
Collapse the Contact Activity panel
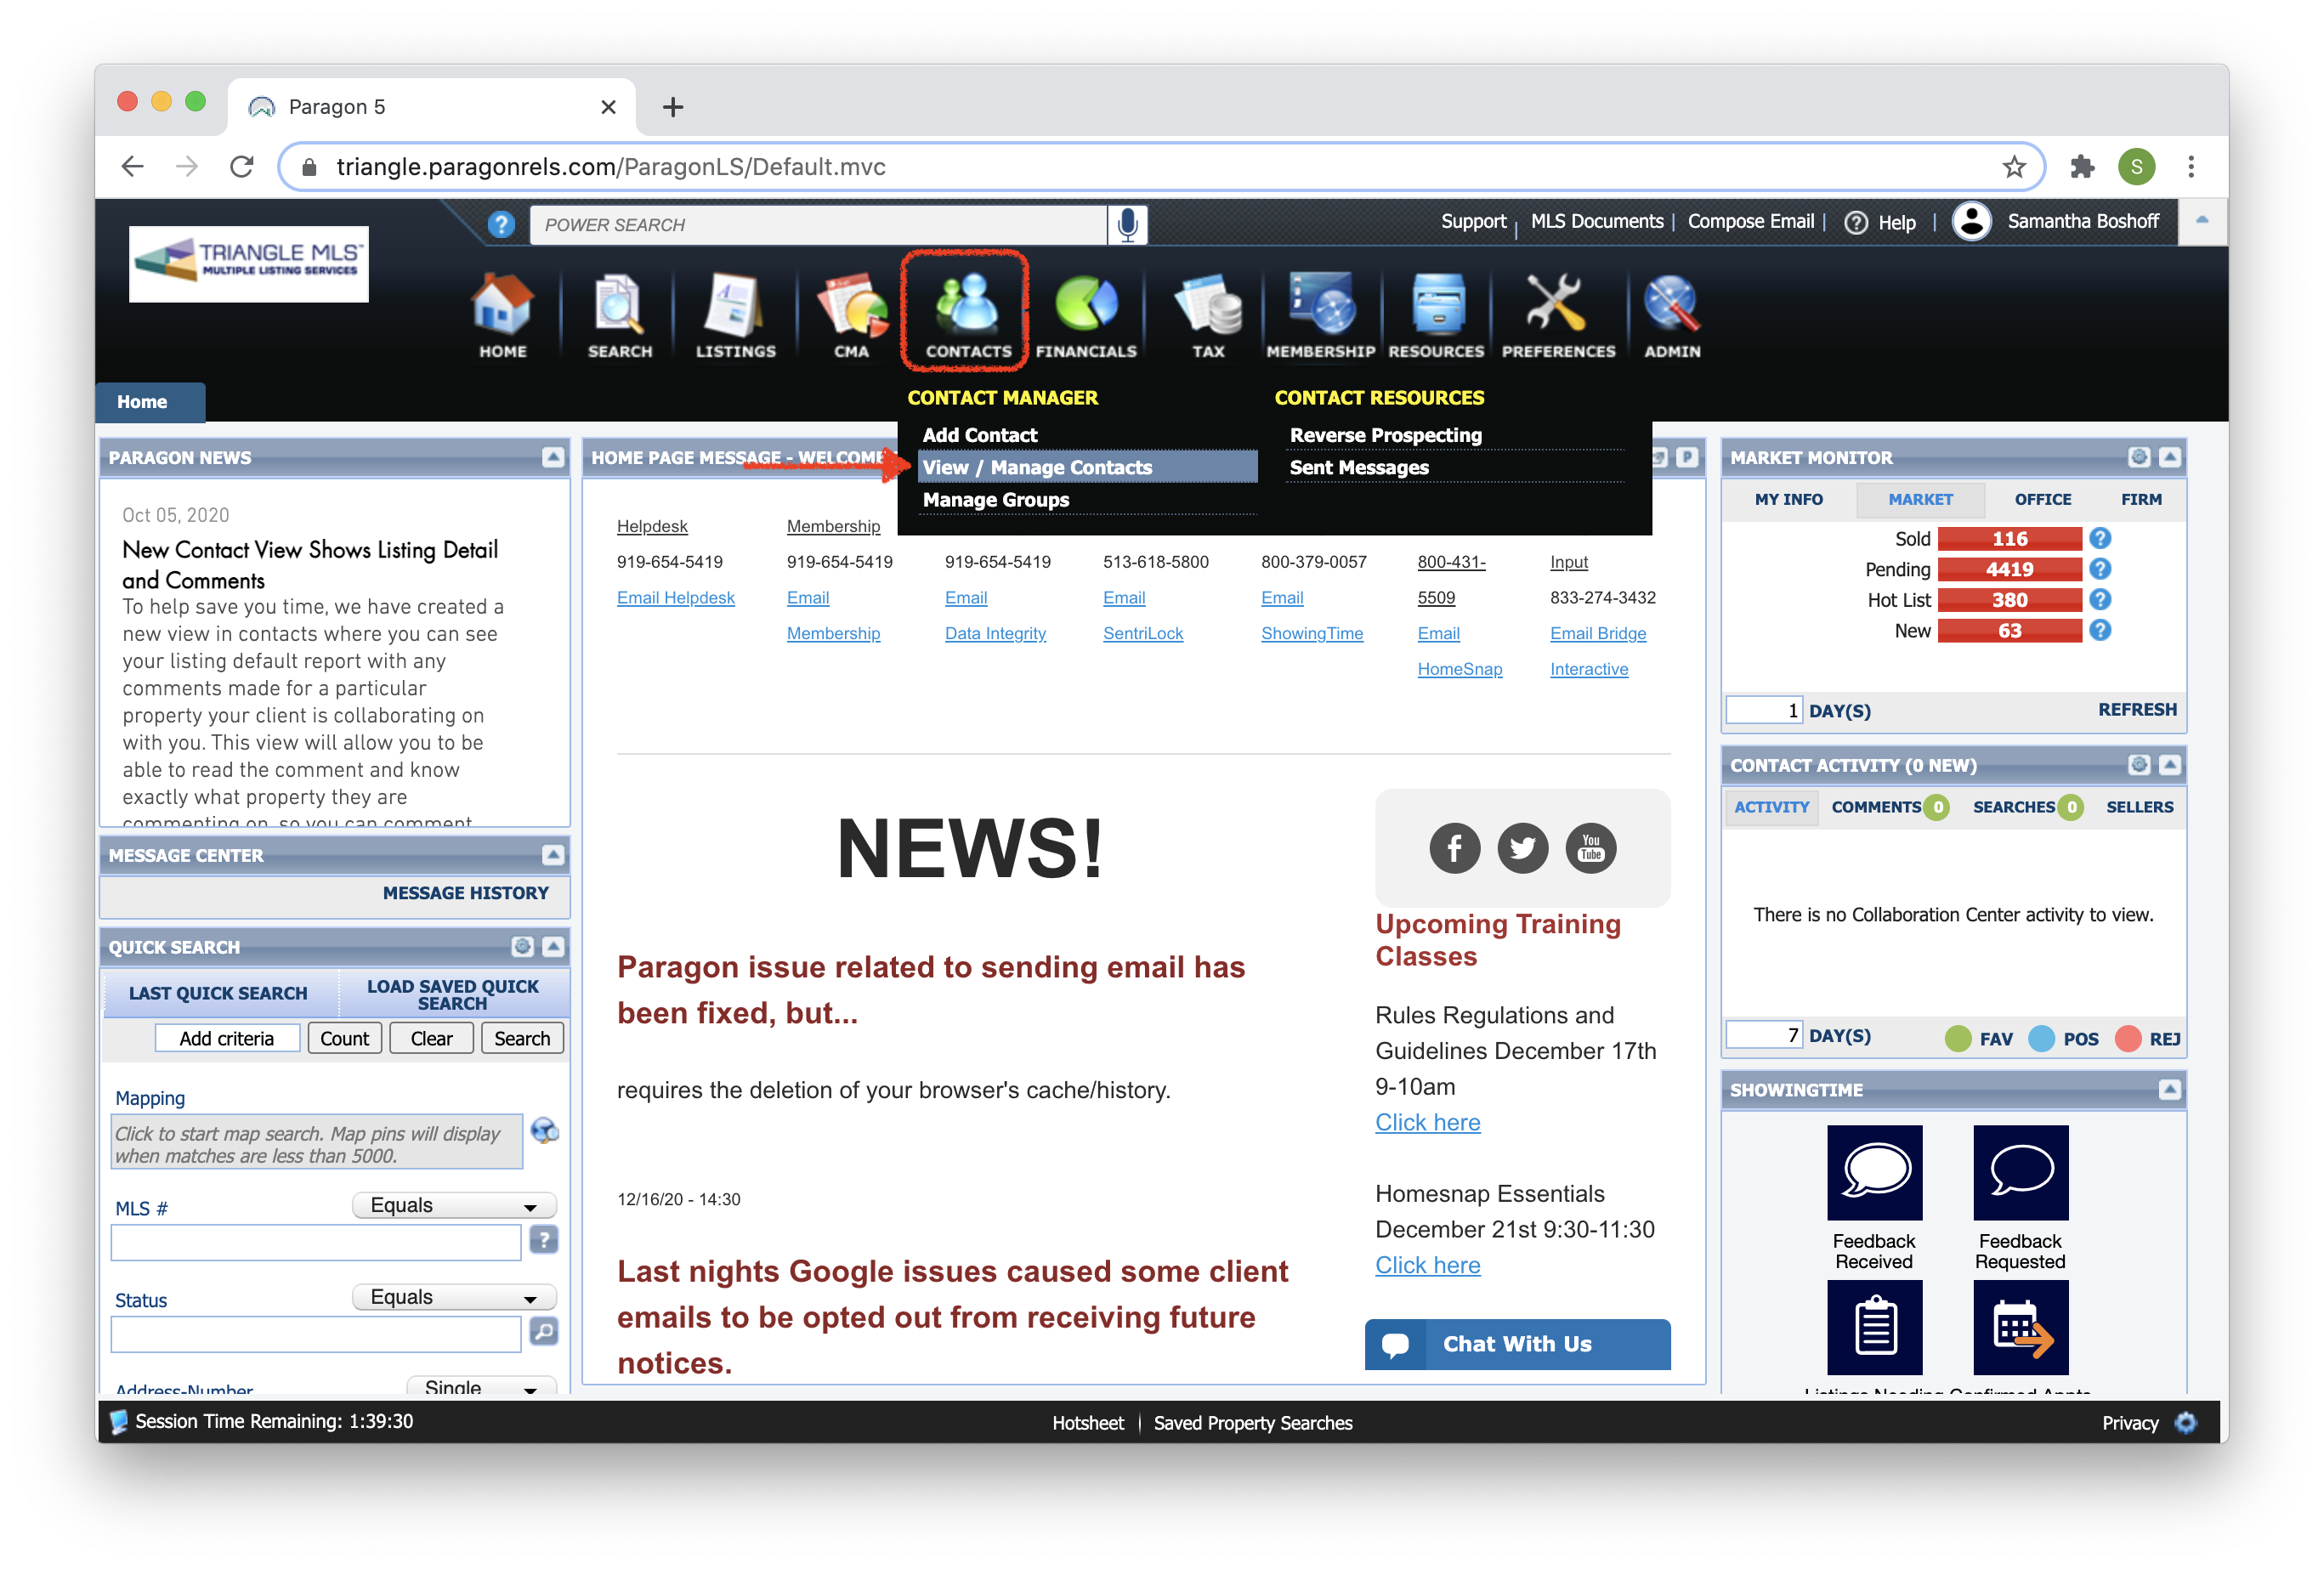[x=2169, y=765]
